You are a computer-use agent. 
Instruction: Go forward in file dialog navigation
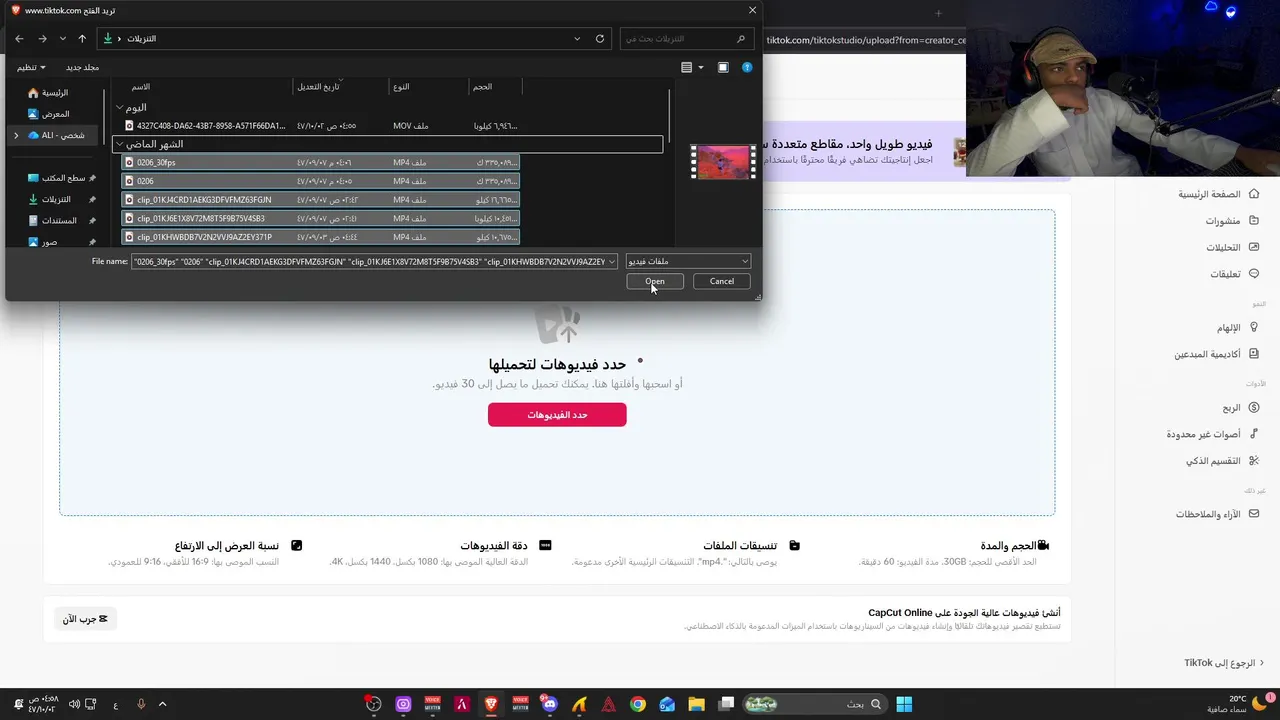tap(42, 38)
